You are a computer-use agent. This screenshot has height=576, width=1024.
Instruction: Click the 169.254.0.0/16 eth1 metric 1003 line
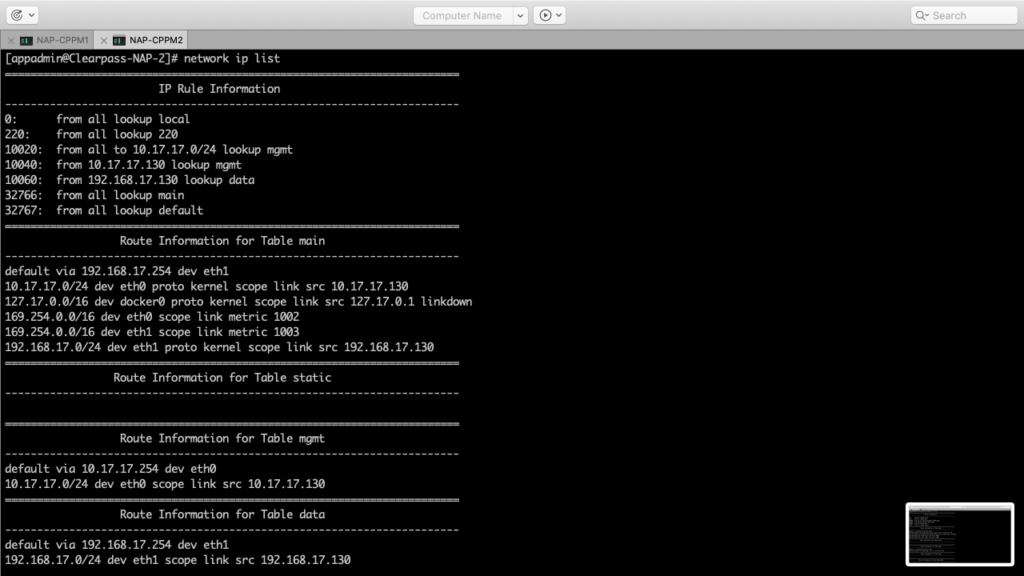coord(152,332)
